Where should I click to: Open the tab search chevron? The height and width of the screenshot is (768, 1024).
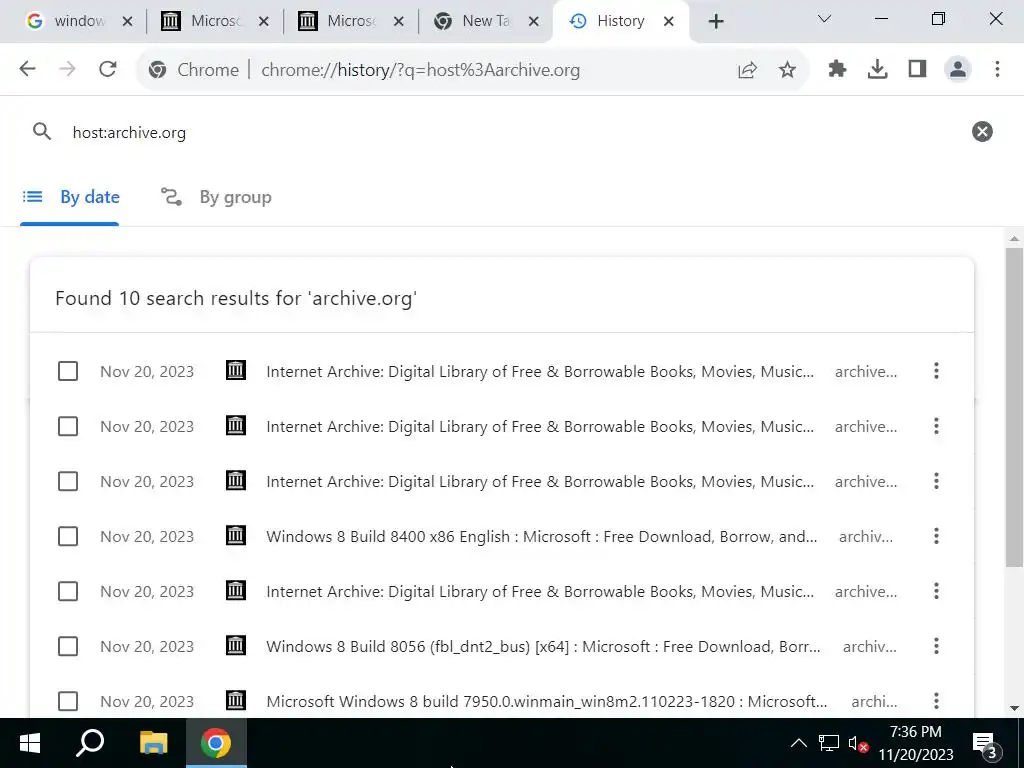pos(824,19)
